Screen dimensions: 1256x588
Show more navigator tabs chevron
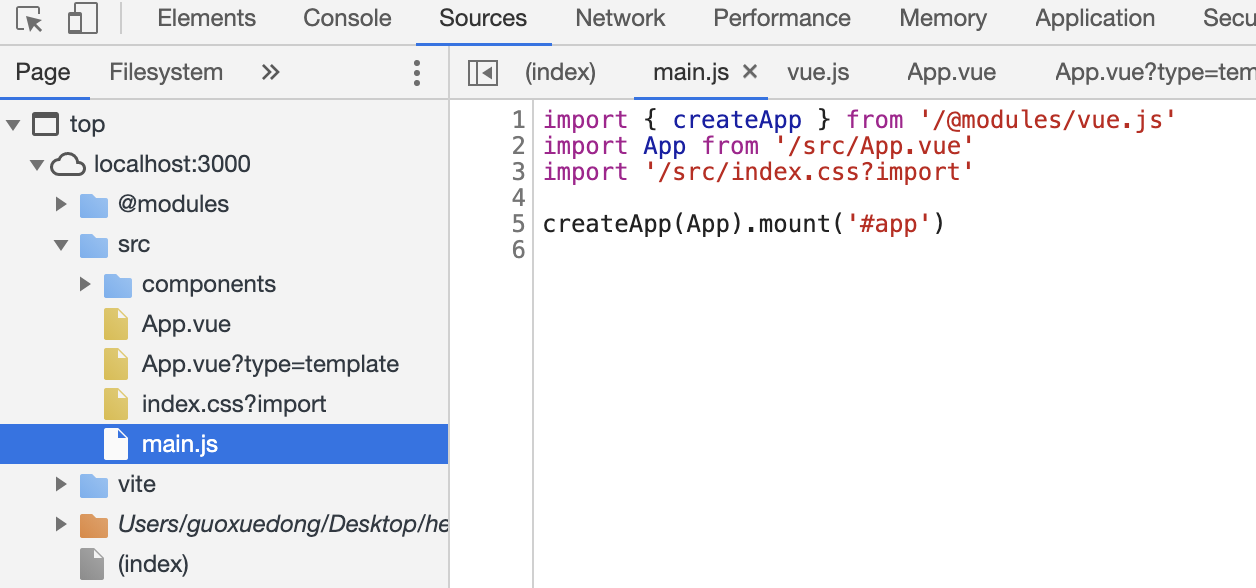click(x=270, y=72)
